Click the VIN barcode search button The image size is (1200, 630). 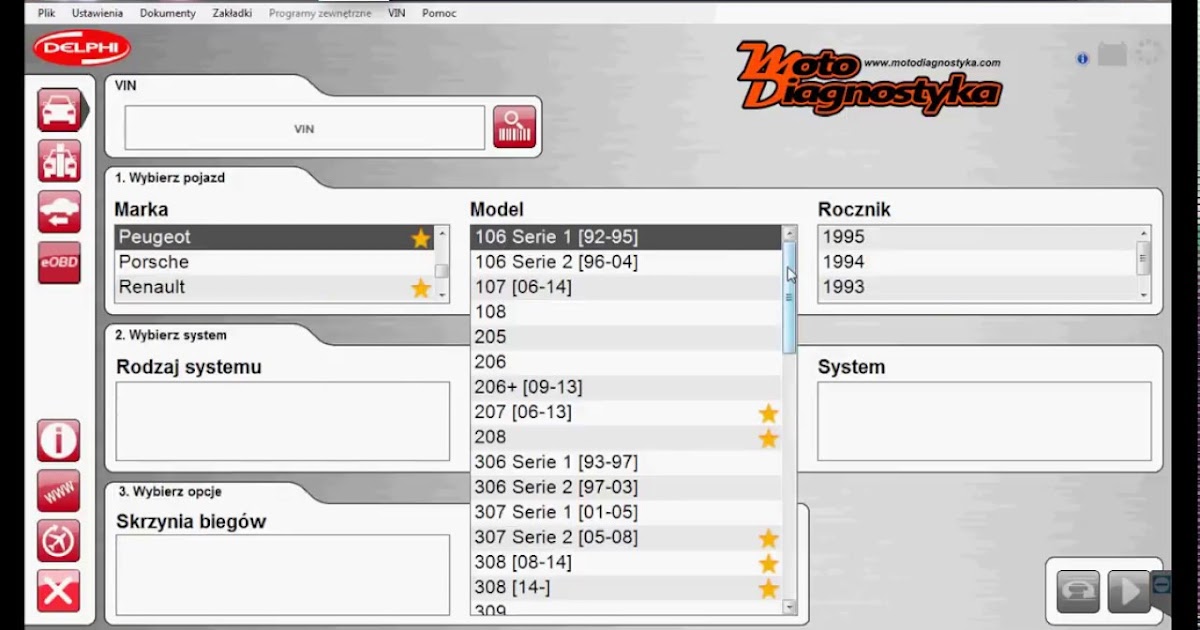(x=514, y=127)
